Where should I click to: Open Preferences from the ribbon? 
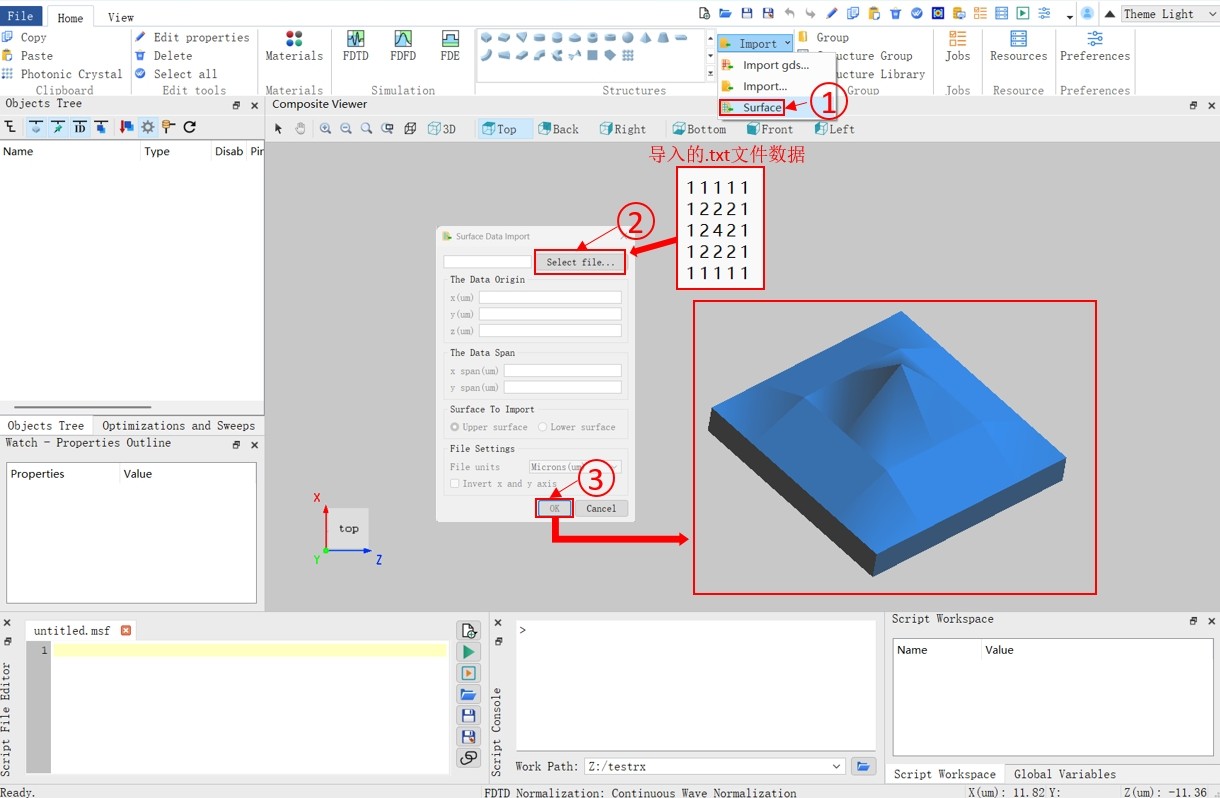pyautogui.click(x=1095, y=44)
